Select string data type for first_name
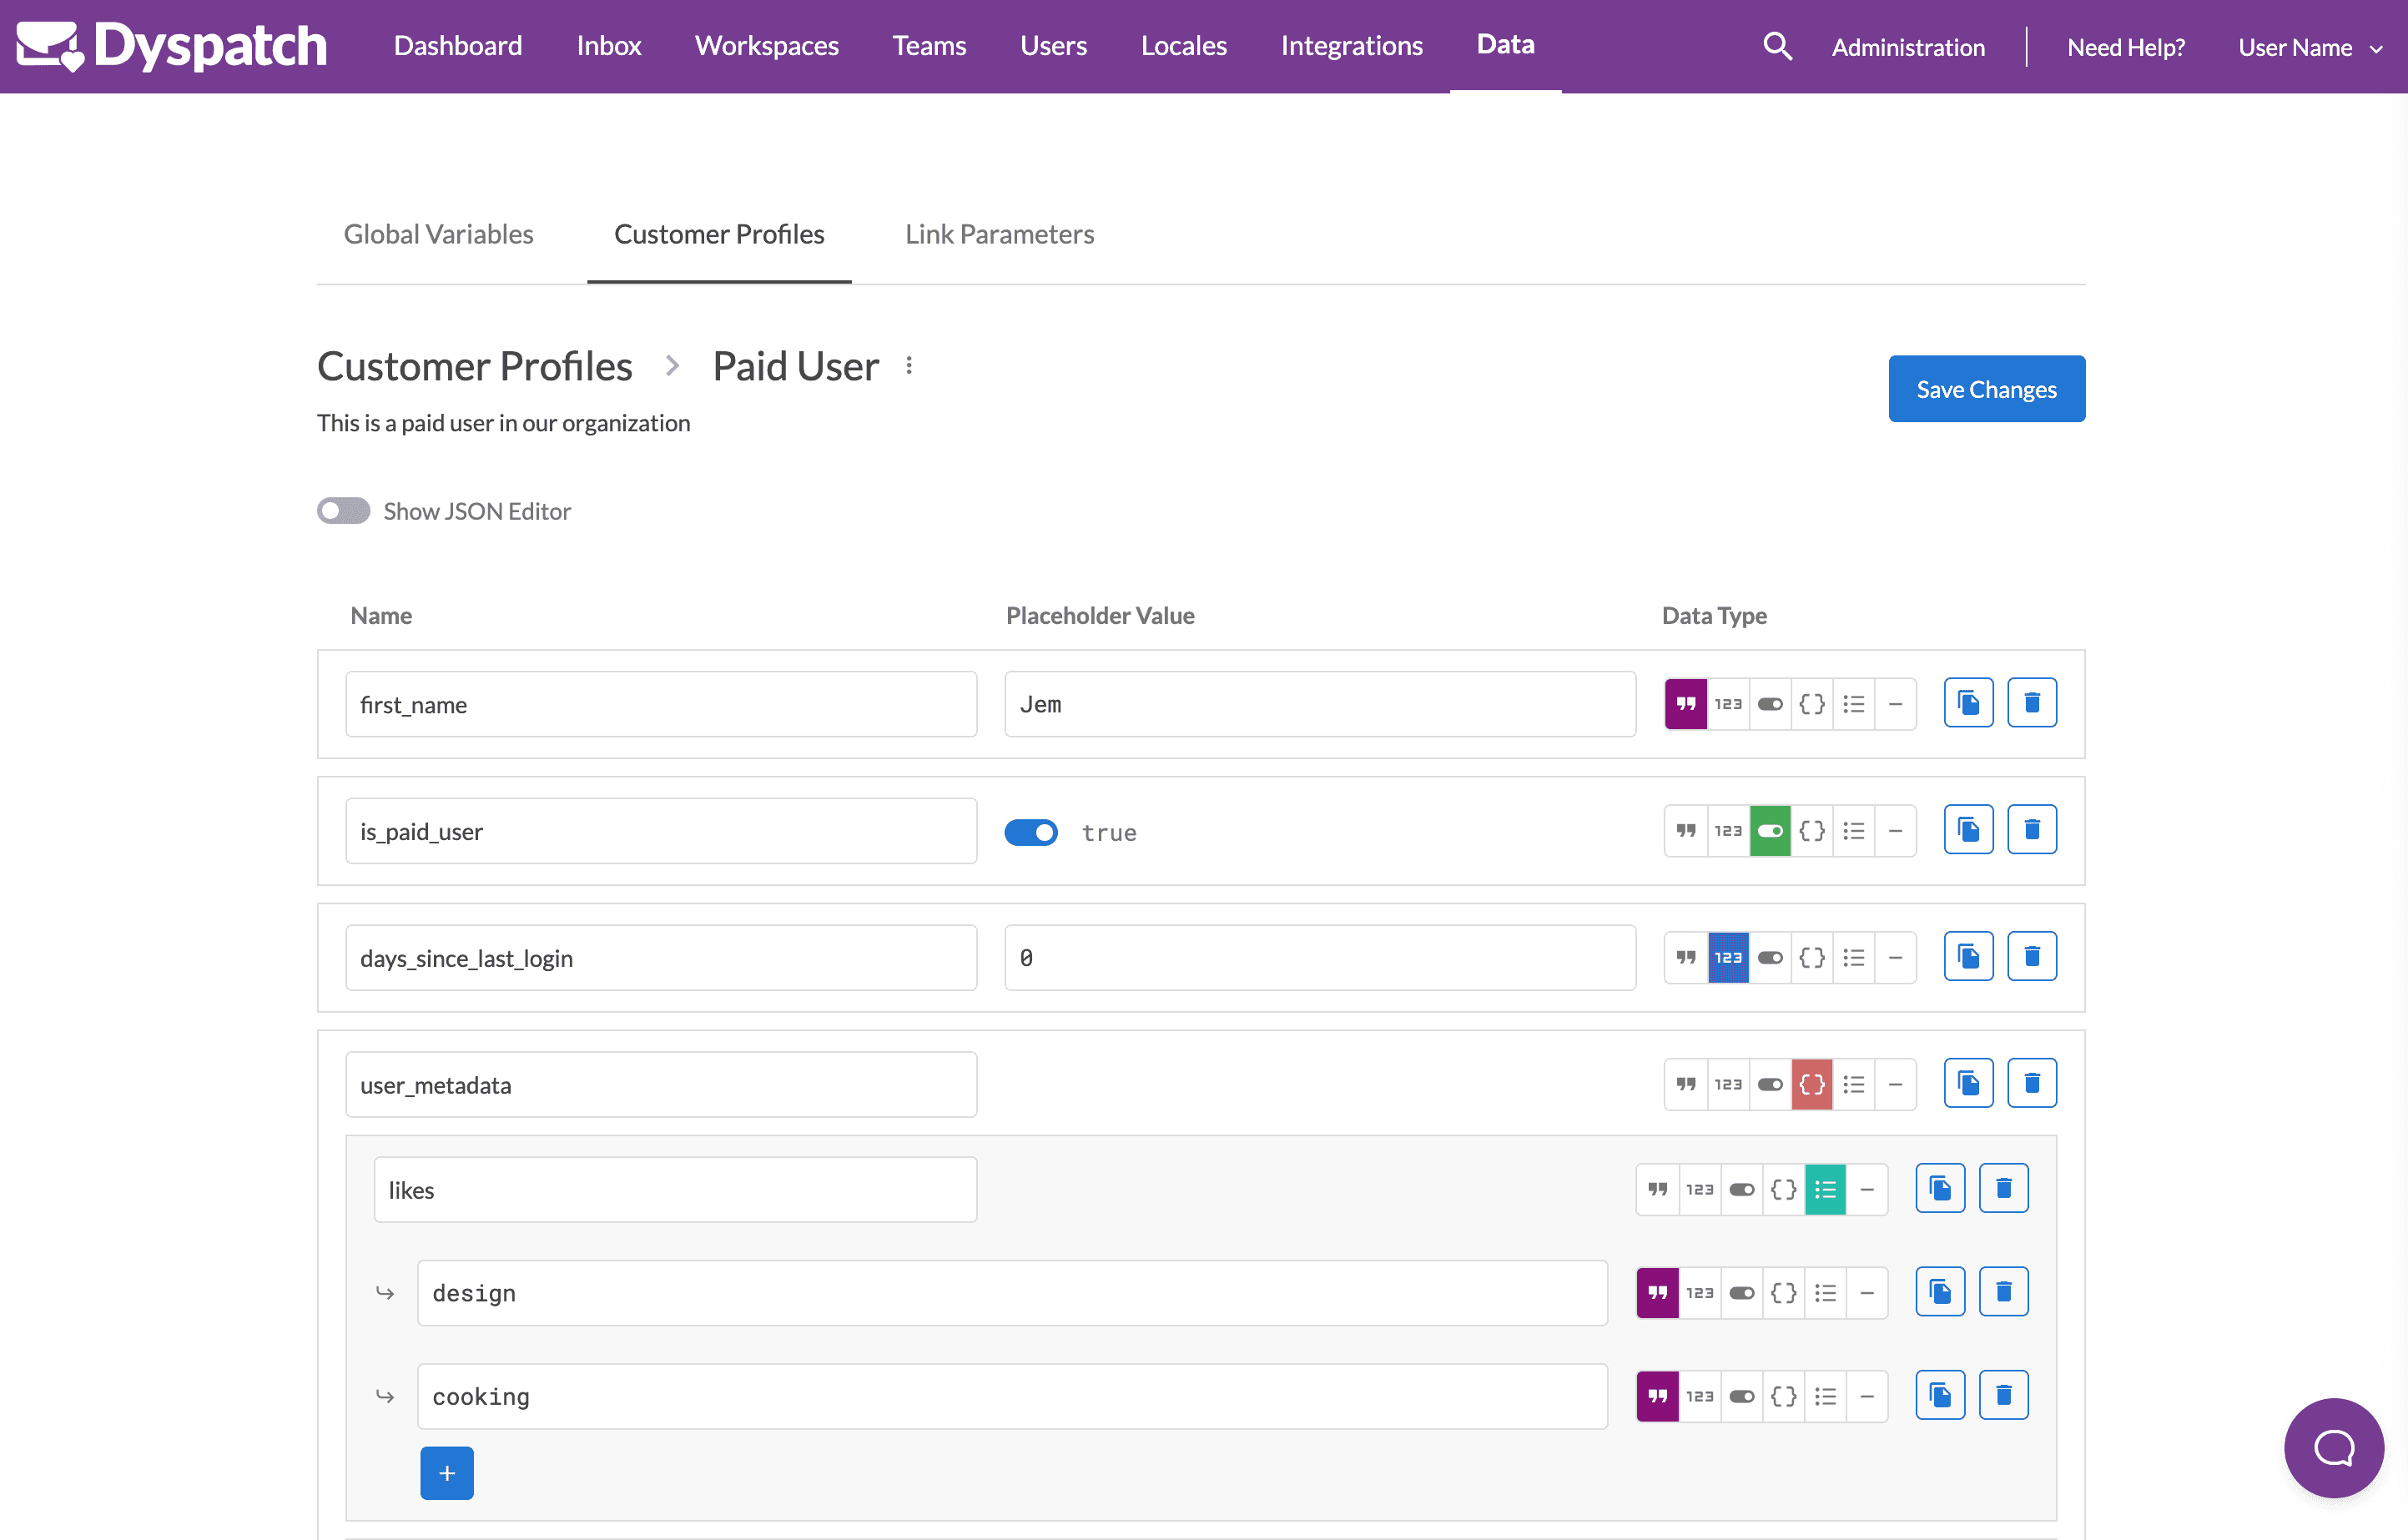The height and width of the screenshot is (1540, 2408). (x=1686, y=703)
